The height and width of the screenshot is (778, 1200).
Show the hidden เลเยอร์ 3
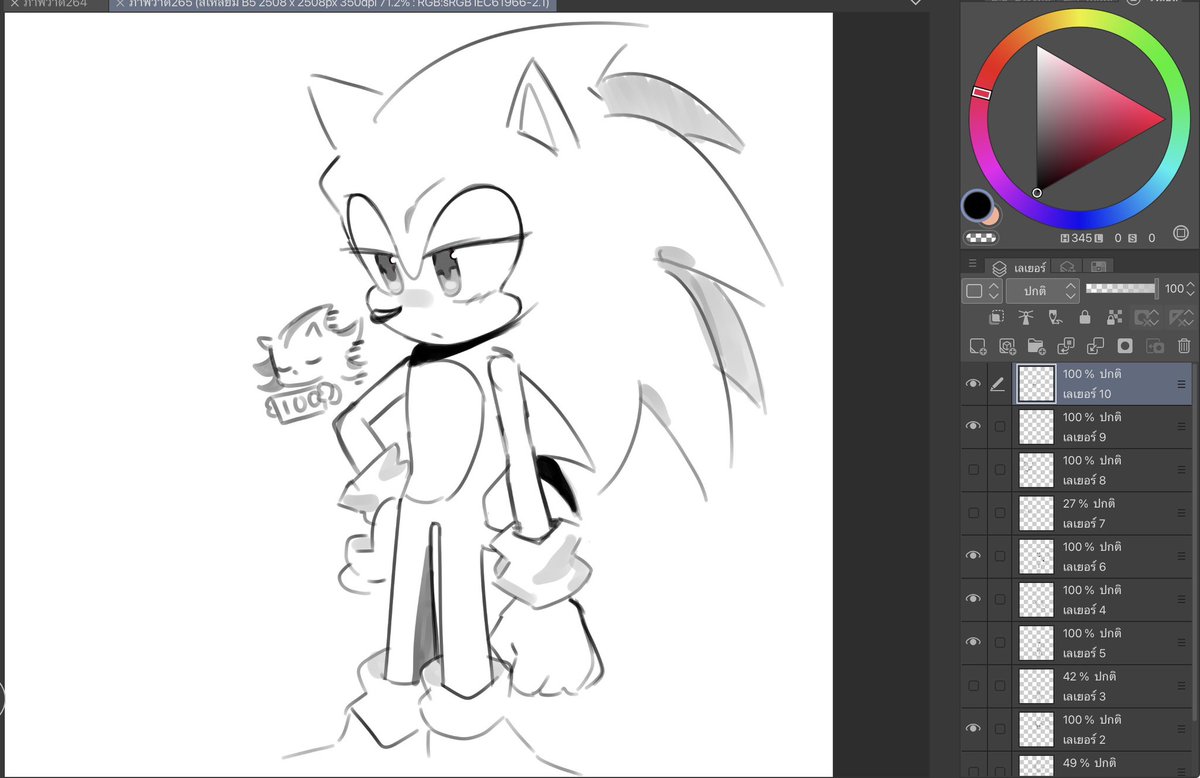[x=973, y=686]
